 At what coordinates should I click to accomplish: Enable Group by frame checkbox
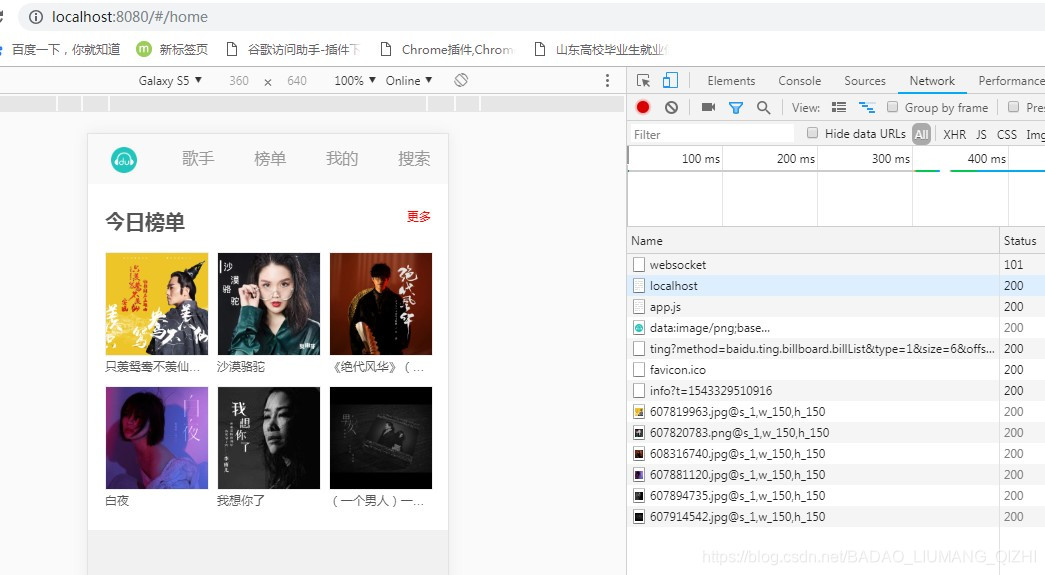tap(892, 107)
